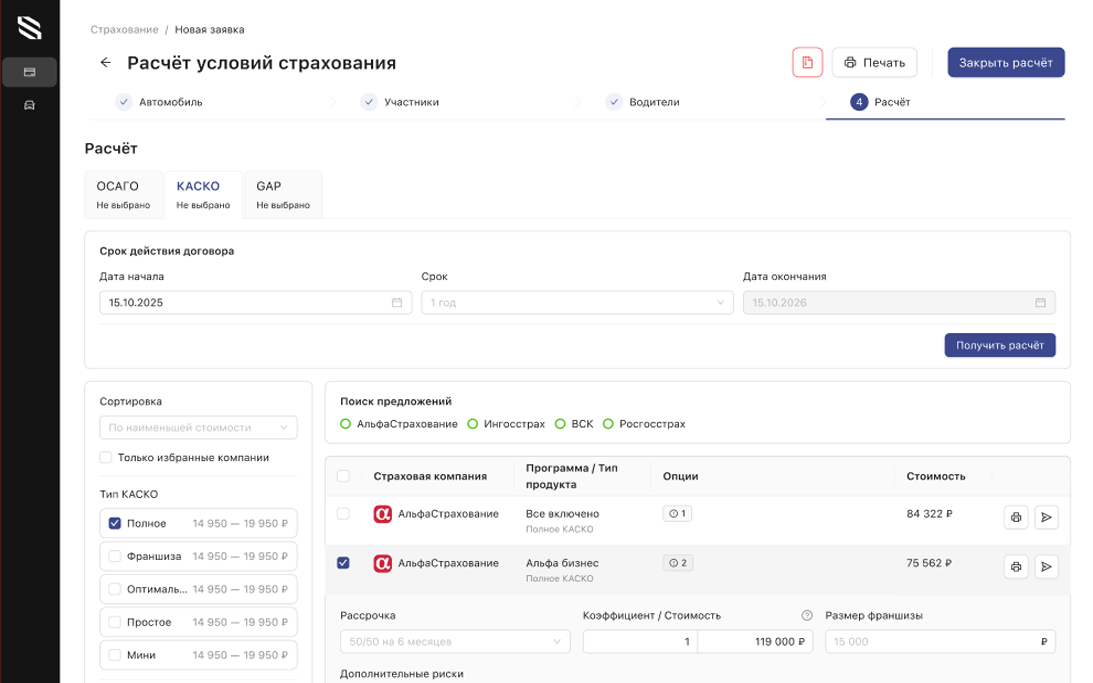Open the car section in sidebar
Image resolution: width=1093 pixels, height=683 pixels.
pyautogui.click(x=29, y=105)
